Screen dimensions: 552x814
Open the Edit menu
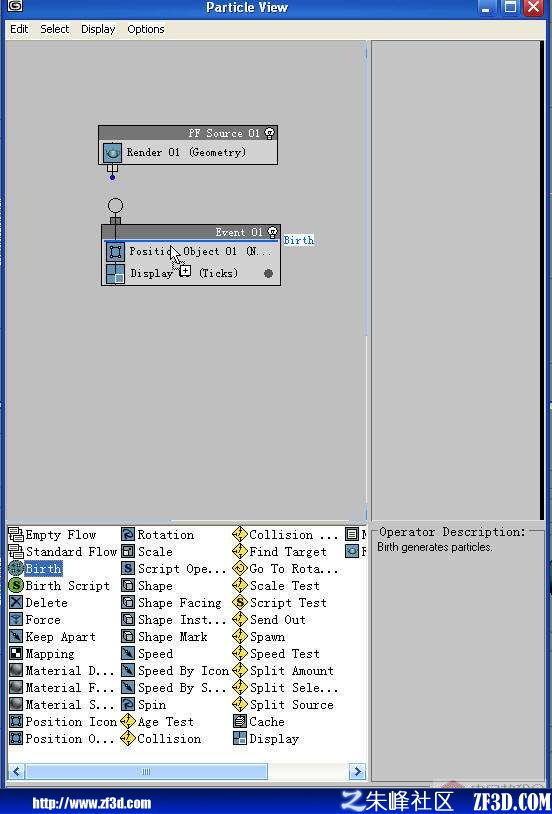(19, 29)
